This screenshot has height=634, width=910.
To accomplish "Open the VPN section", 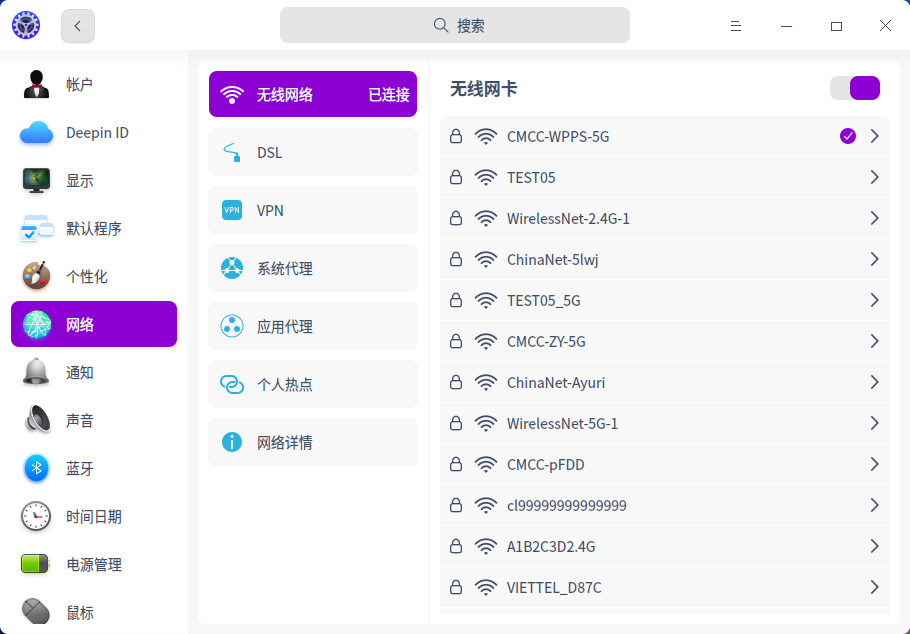I will 313,210.
